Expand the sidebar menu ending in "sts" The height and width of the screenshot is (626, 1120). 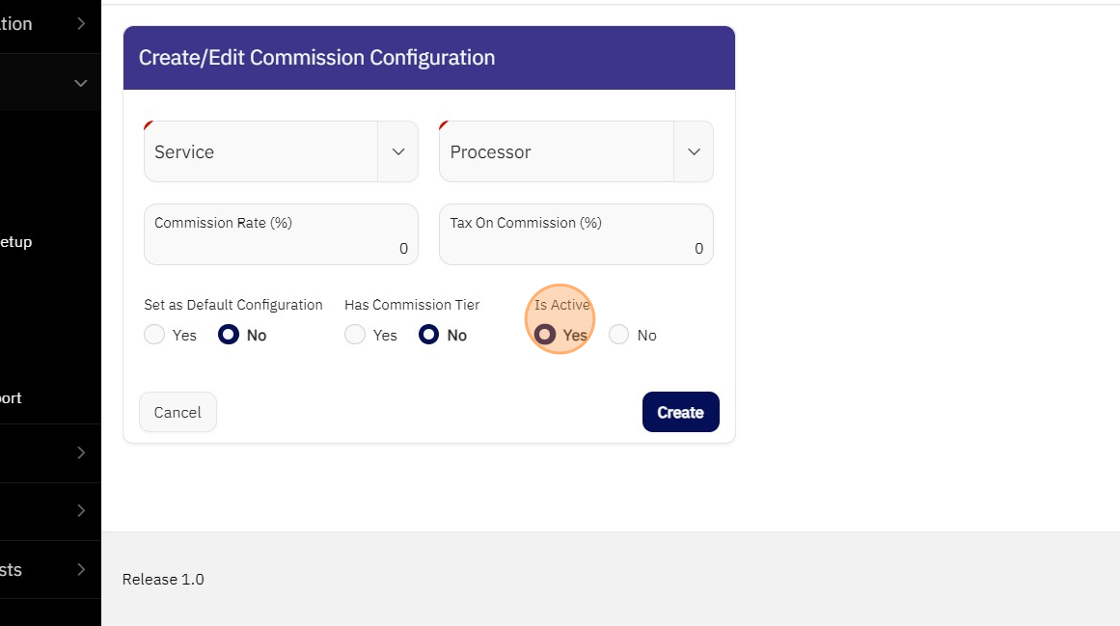coord(81,570)
